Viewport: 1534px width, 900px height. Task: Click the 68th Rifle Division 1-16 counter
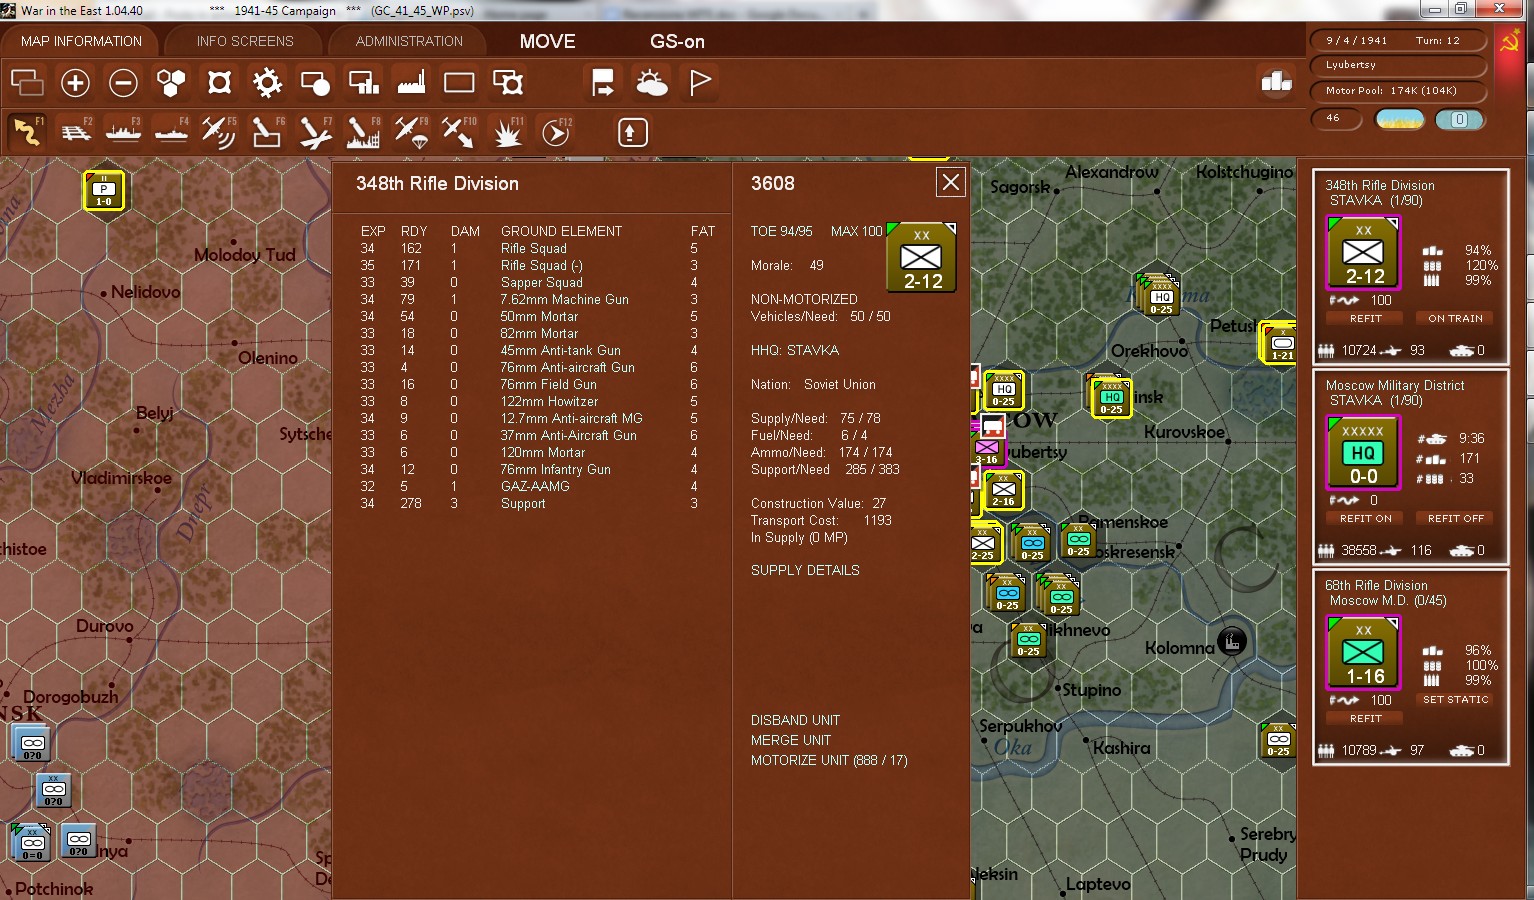1363,653
